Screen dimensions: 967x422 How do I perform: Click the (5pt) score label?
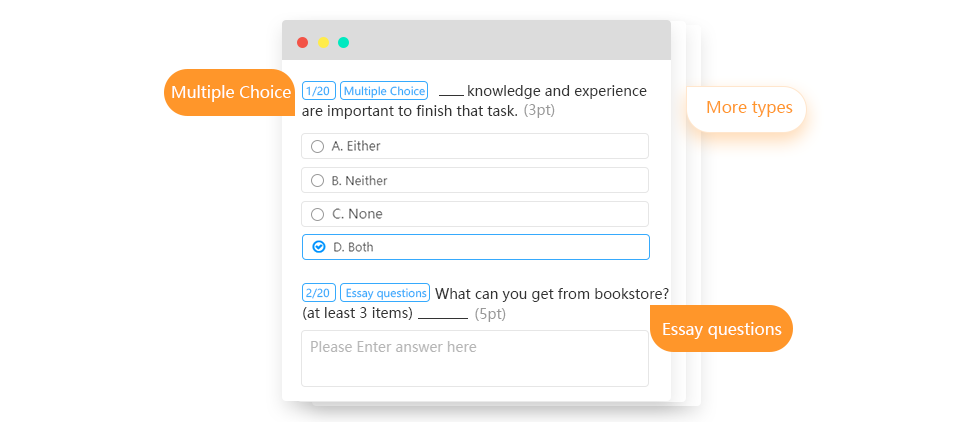[490, 314]
